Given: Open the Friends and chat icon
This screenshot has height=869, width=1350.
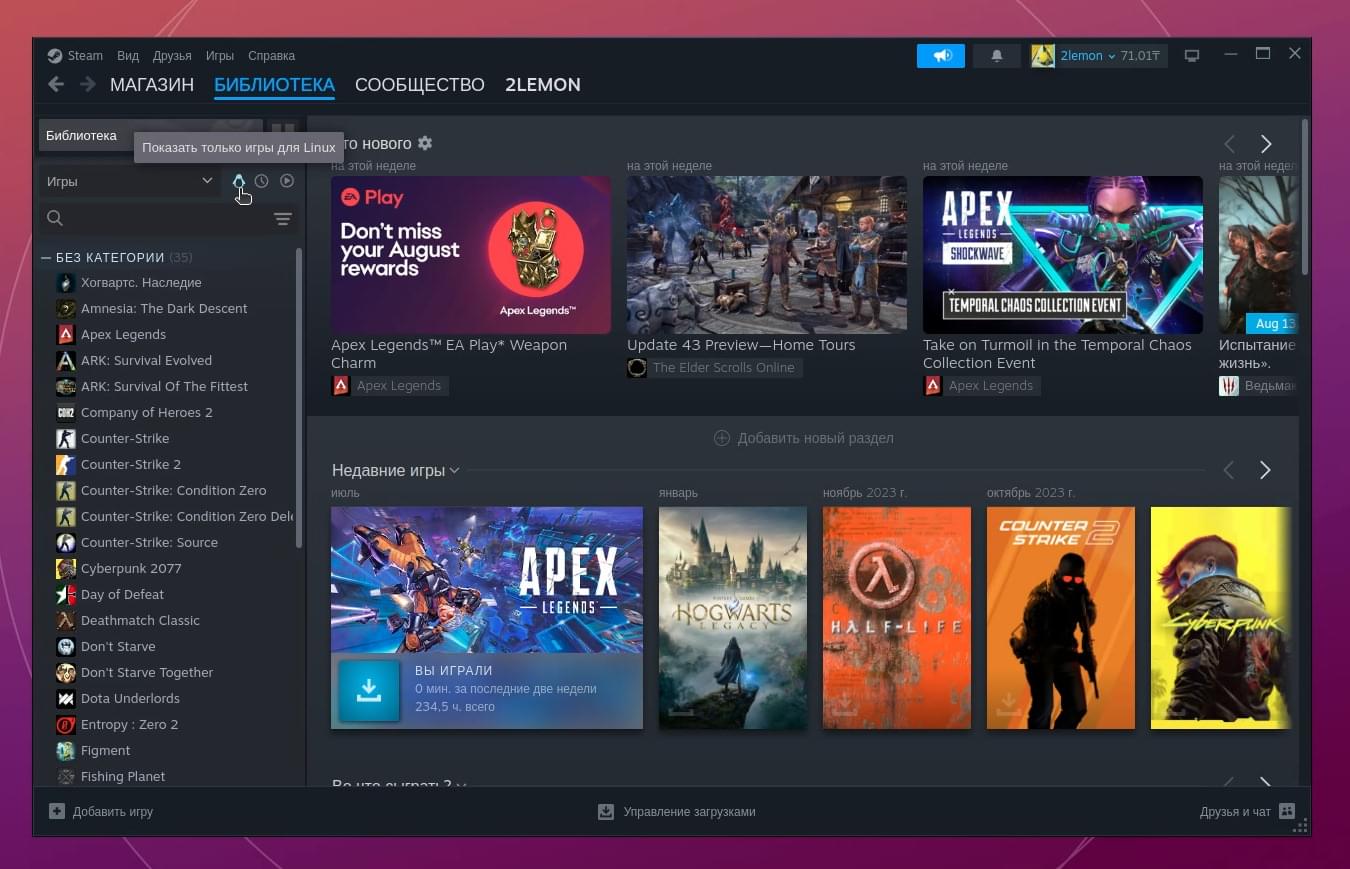Looking at the screenshot, I should tap(1287, 812).
